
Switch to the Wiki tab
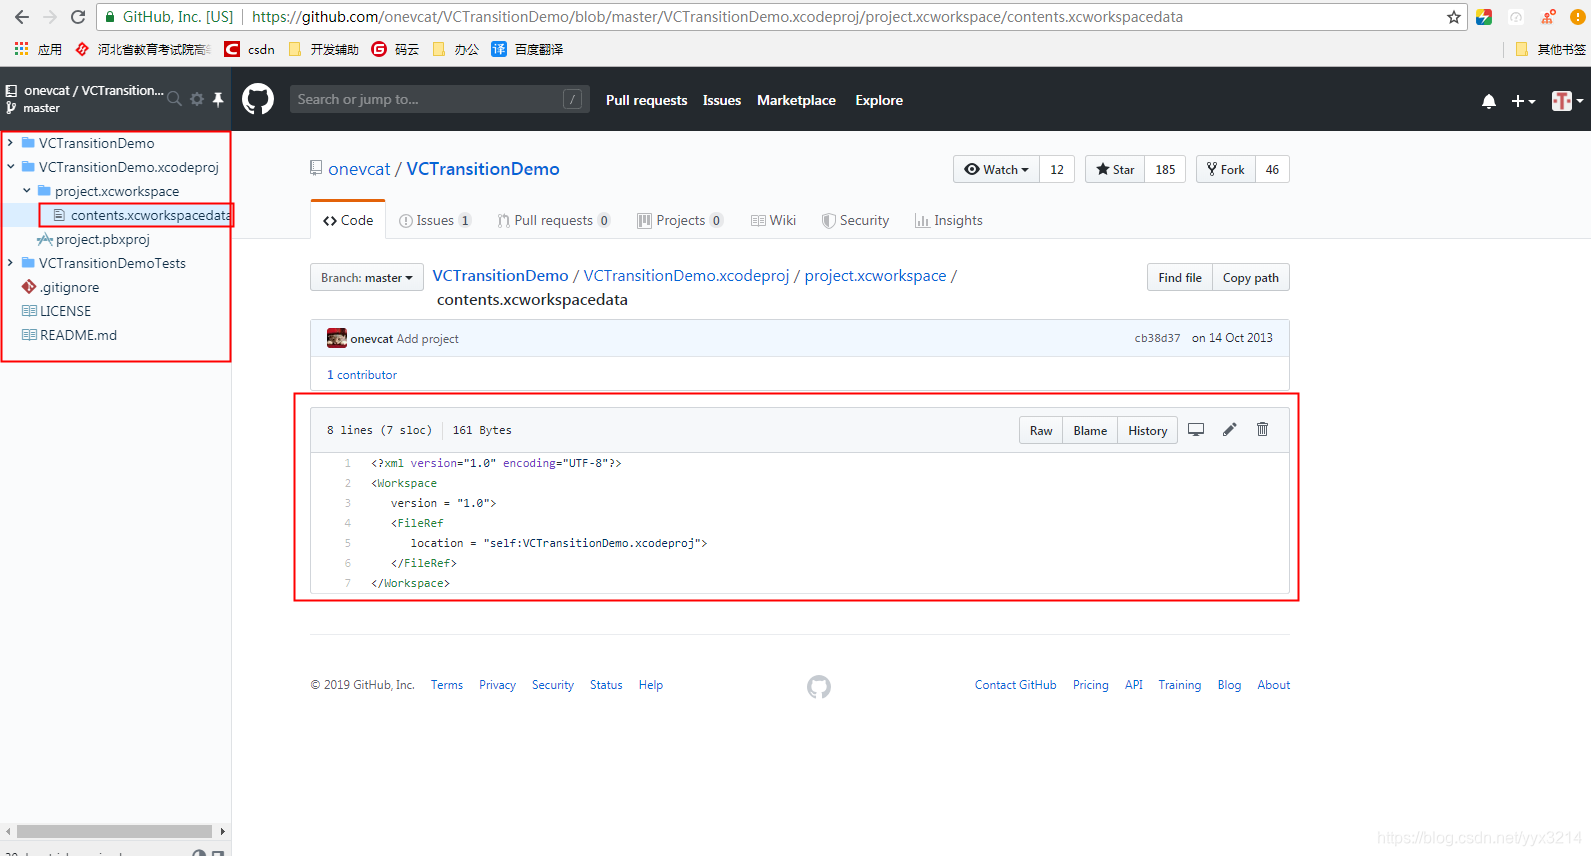point(773,220)
